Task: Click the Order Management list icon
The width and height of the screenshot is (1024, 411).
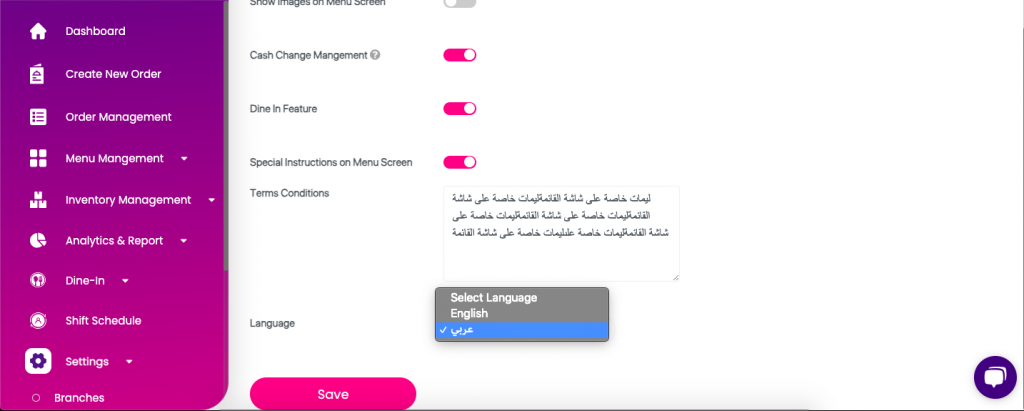Action: pyautogui.click(x=38, y=117)
